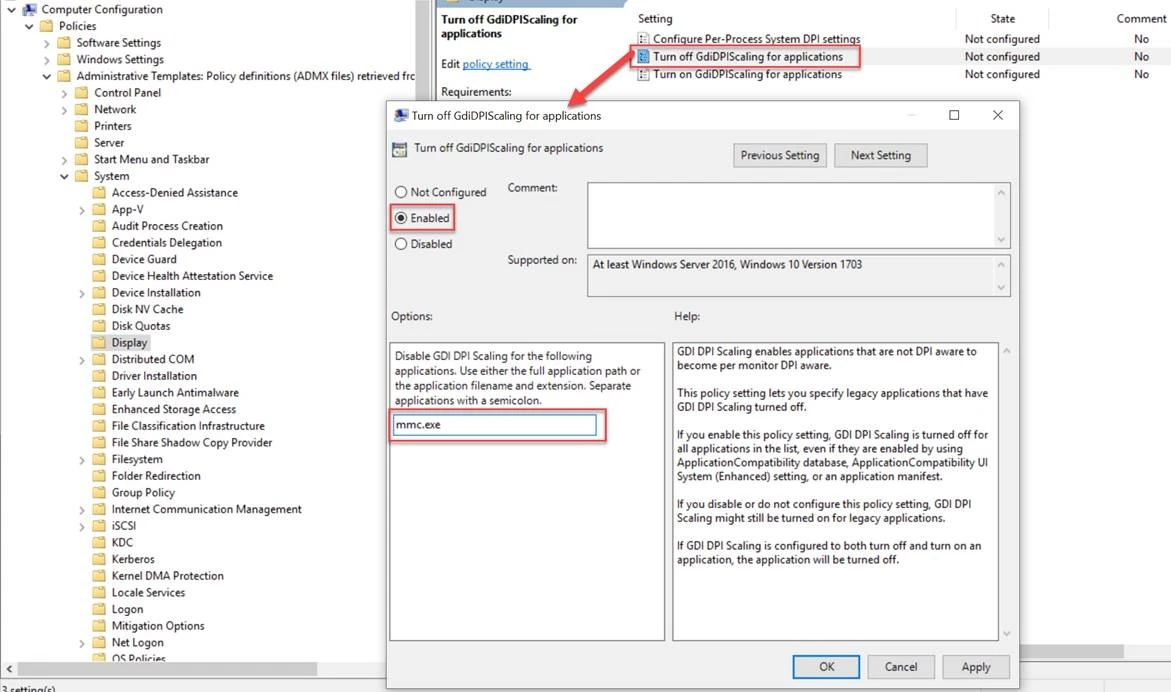Click the Disk Quotas folder icon
Viewport: 1171px width, 692px height.
pos(99,326)
